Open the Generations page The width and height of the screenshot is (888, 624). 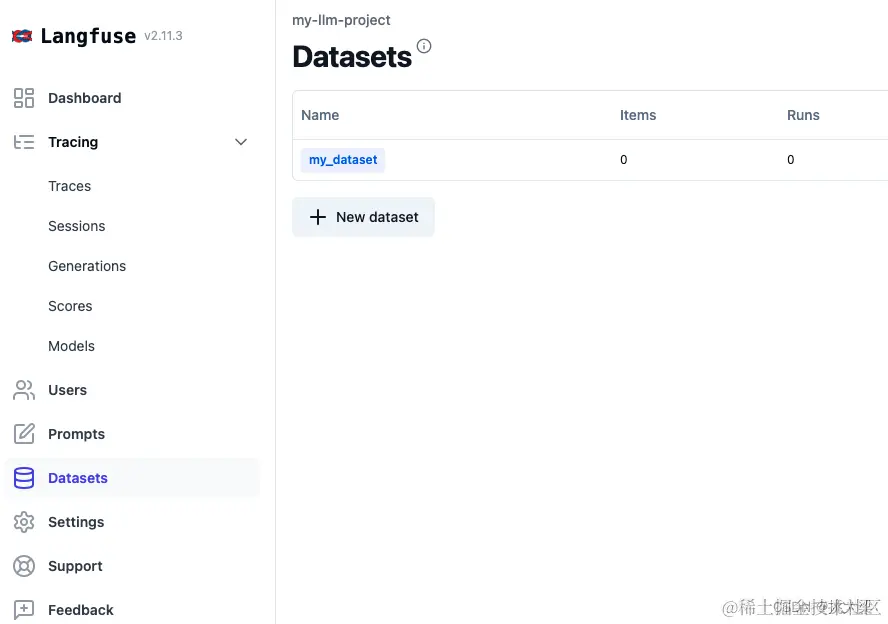pyautogui.click(x=87, y=266)
